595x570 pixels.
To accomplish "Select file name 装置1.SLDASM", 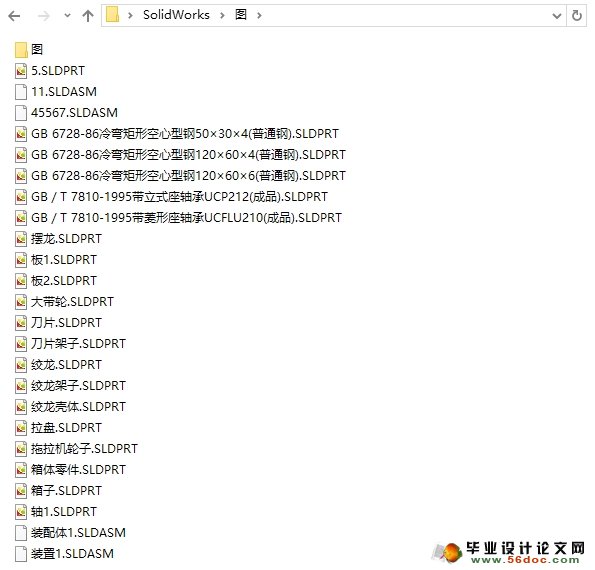I will click(72, 554).
